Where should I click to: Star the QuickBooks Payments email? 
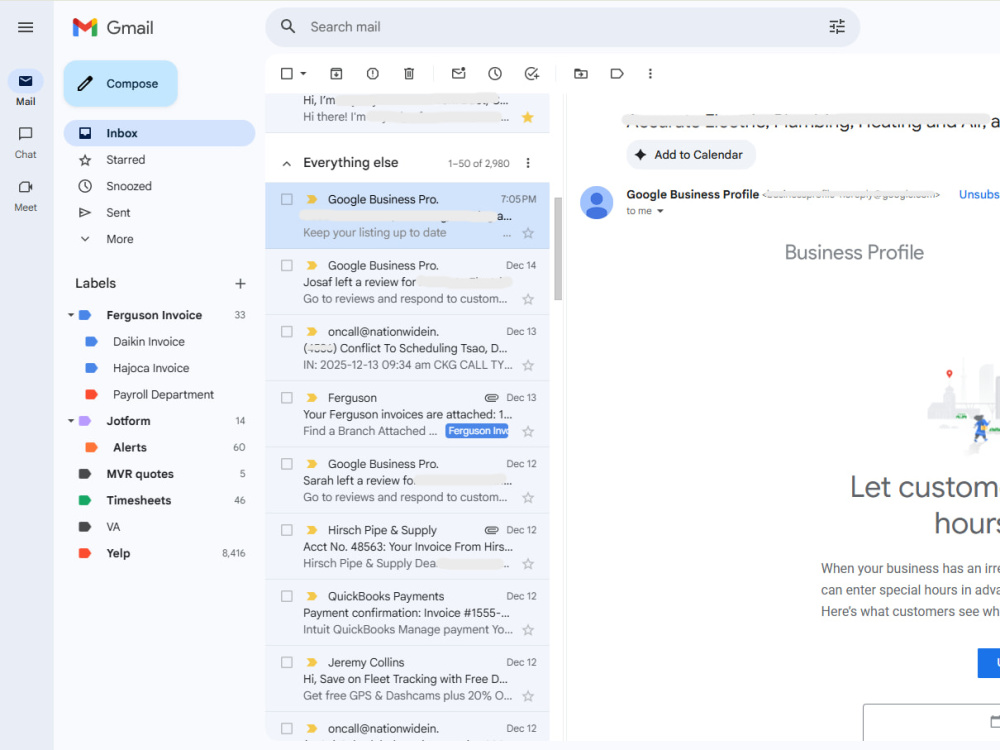(x=528, y=630)
